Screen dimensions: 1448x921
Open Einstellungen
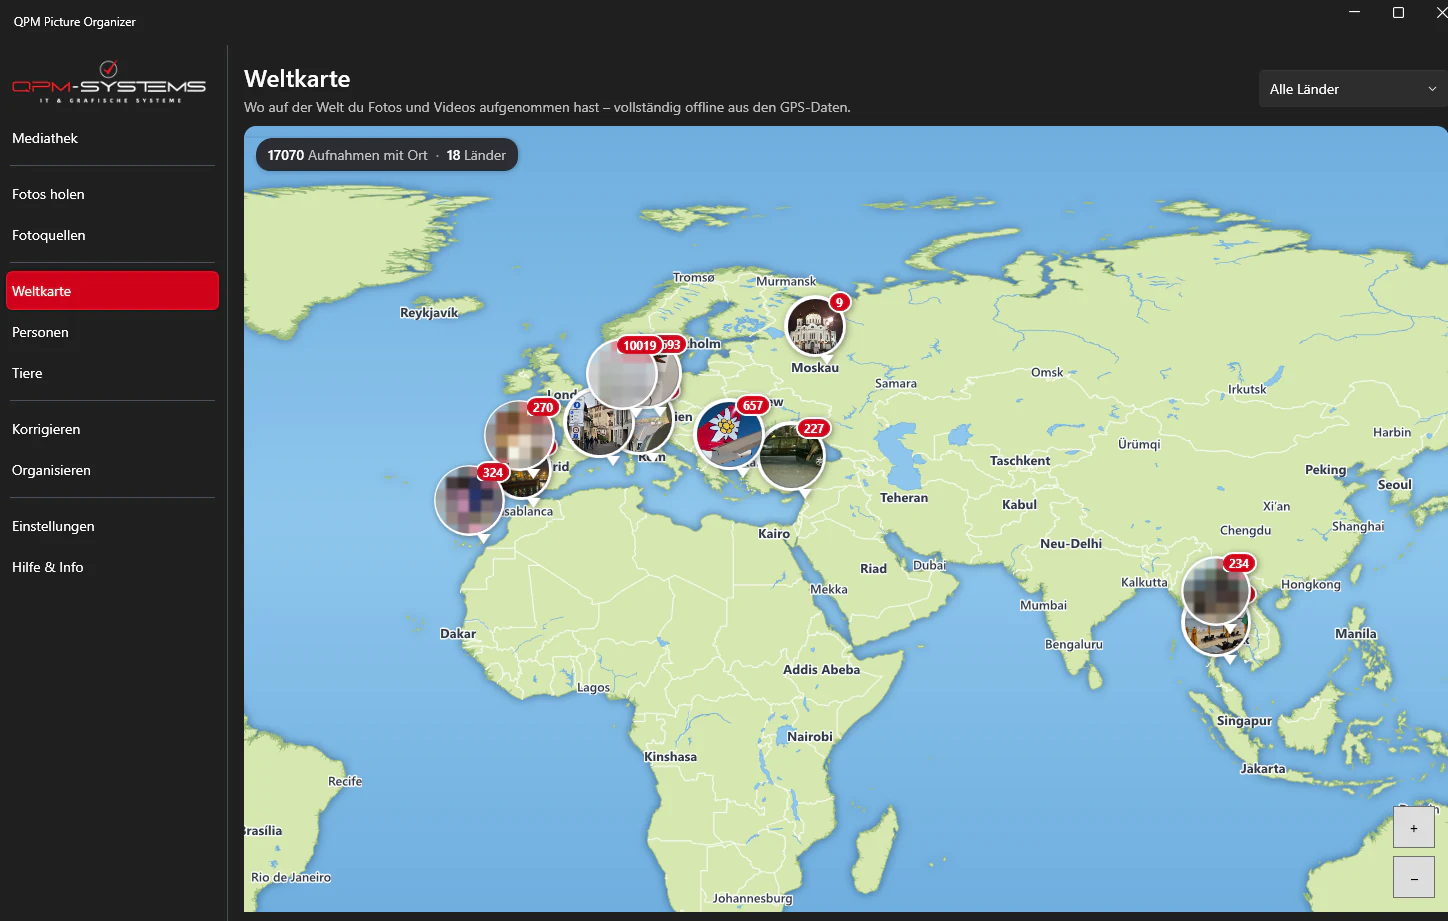(x=112, y=526)
